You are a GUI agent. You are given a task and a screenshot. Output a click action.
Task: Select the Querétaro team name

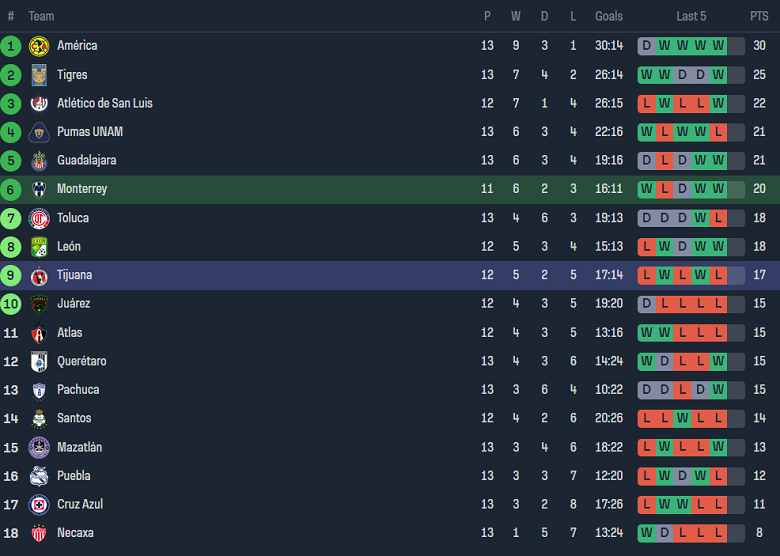click(x=81, y=361)
